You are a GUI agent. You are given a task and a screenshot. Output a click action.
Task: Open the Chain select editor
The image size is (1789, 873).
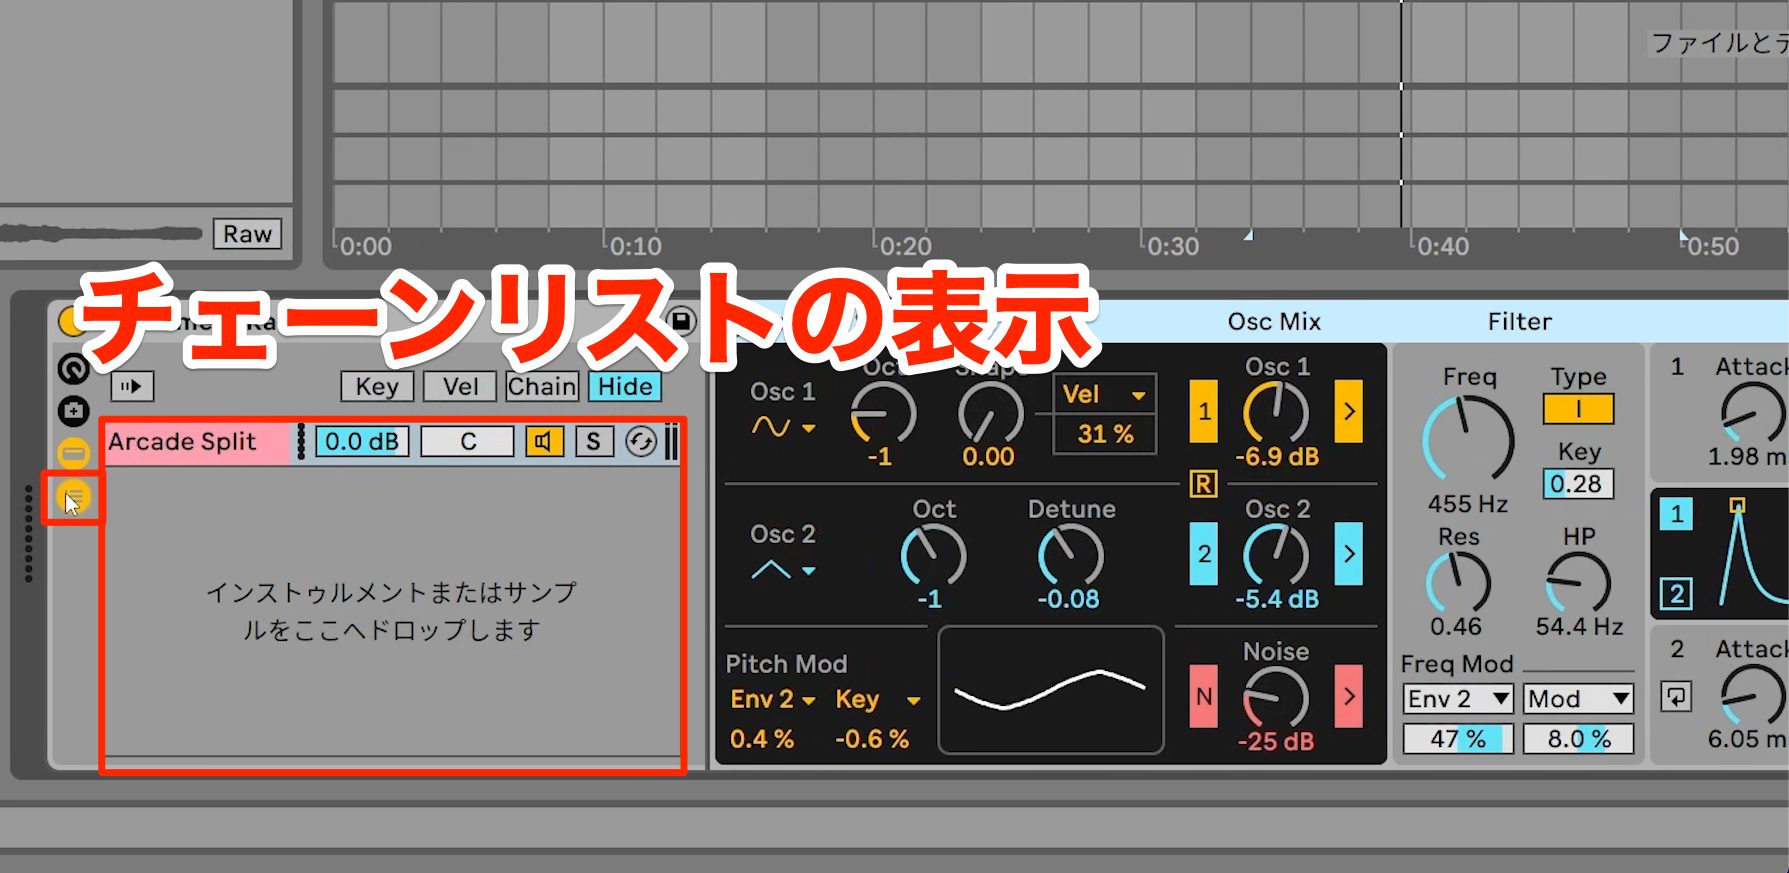coord(542,387)
